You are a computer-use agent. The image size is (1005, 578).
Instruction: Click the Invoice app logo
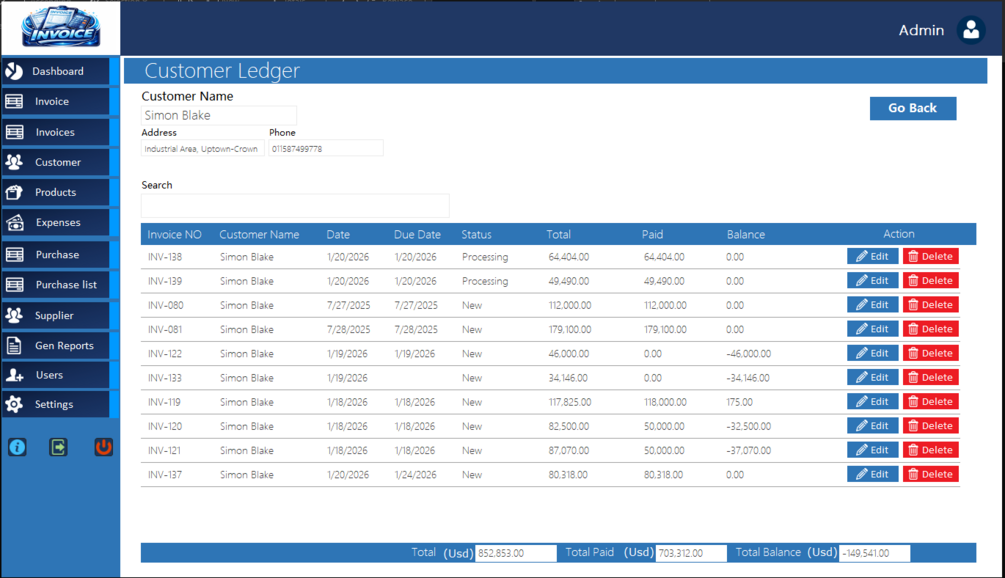pos(61,28)
